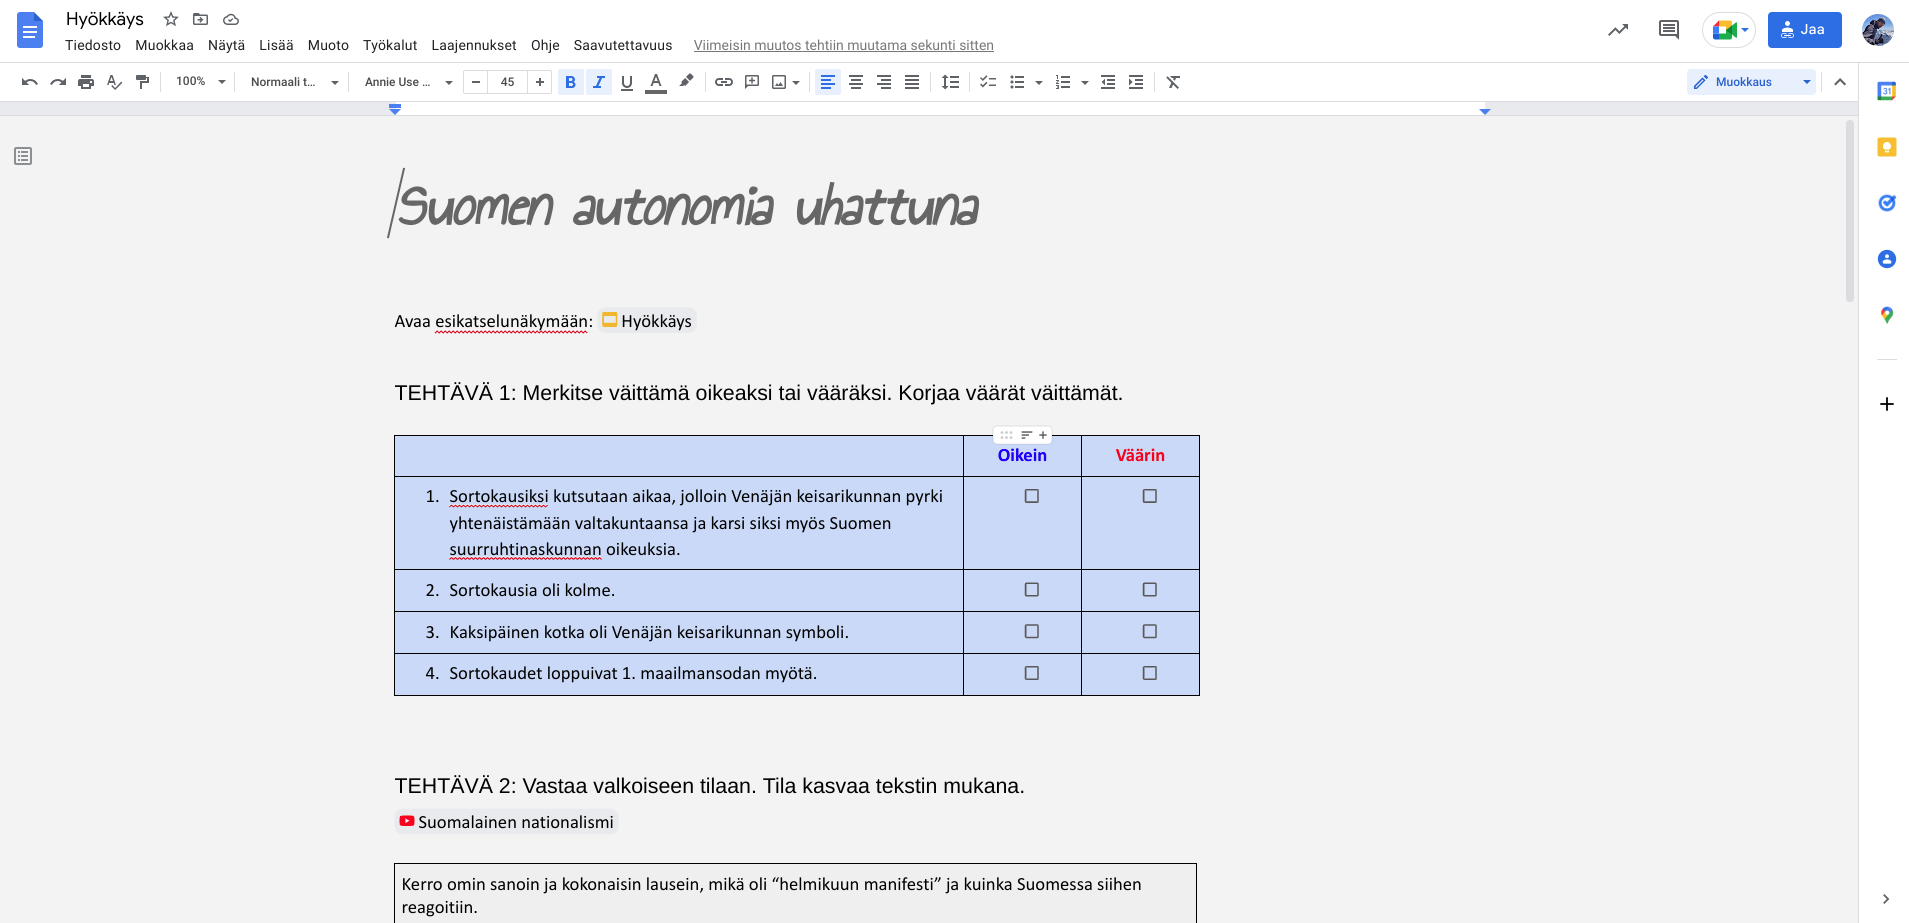Check Oikein box for statement 1
The height and width of the screenshot is (923, 1909).
tap(1031, 496)
